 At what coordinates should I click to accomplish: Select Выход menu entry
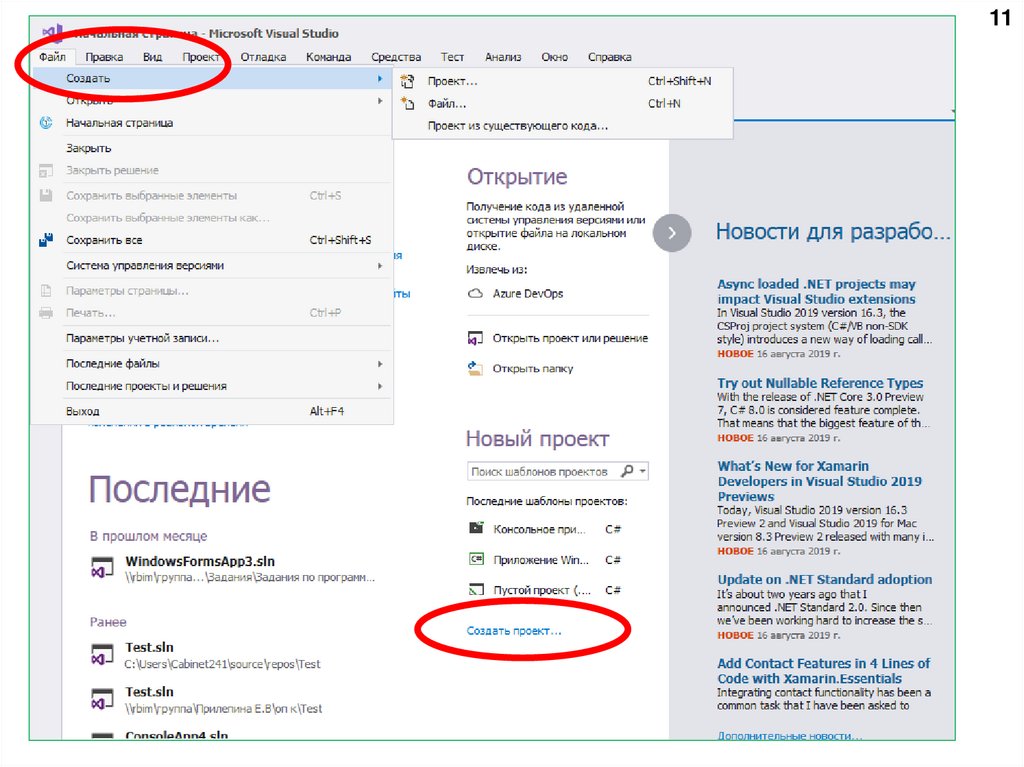tap(212, 411)
